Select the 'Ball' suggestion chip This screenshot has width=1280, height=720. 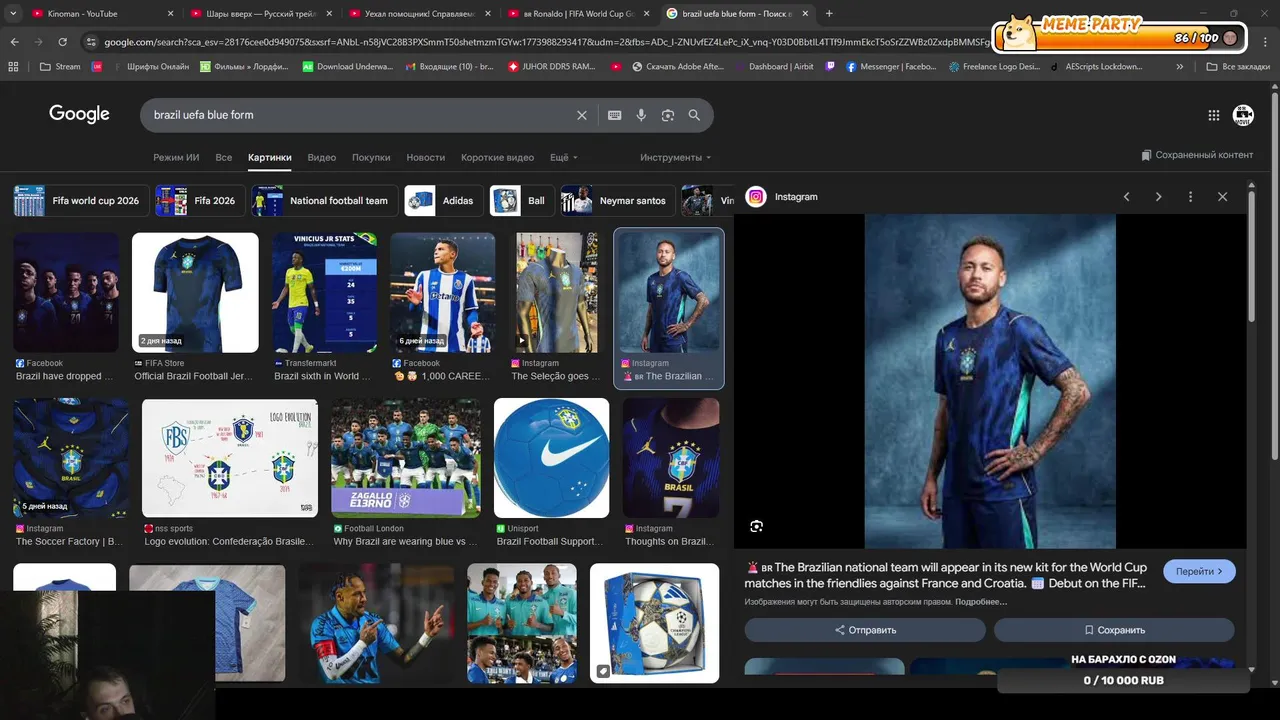click(x=522, y=201)
